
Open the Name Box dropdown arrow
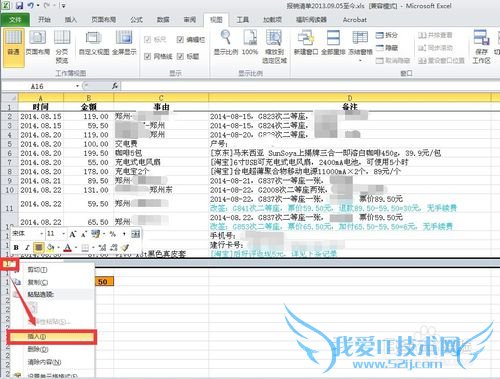point(77,86)
